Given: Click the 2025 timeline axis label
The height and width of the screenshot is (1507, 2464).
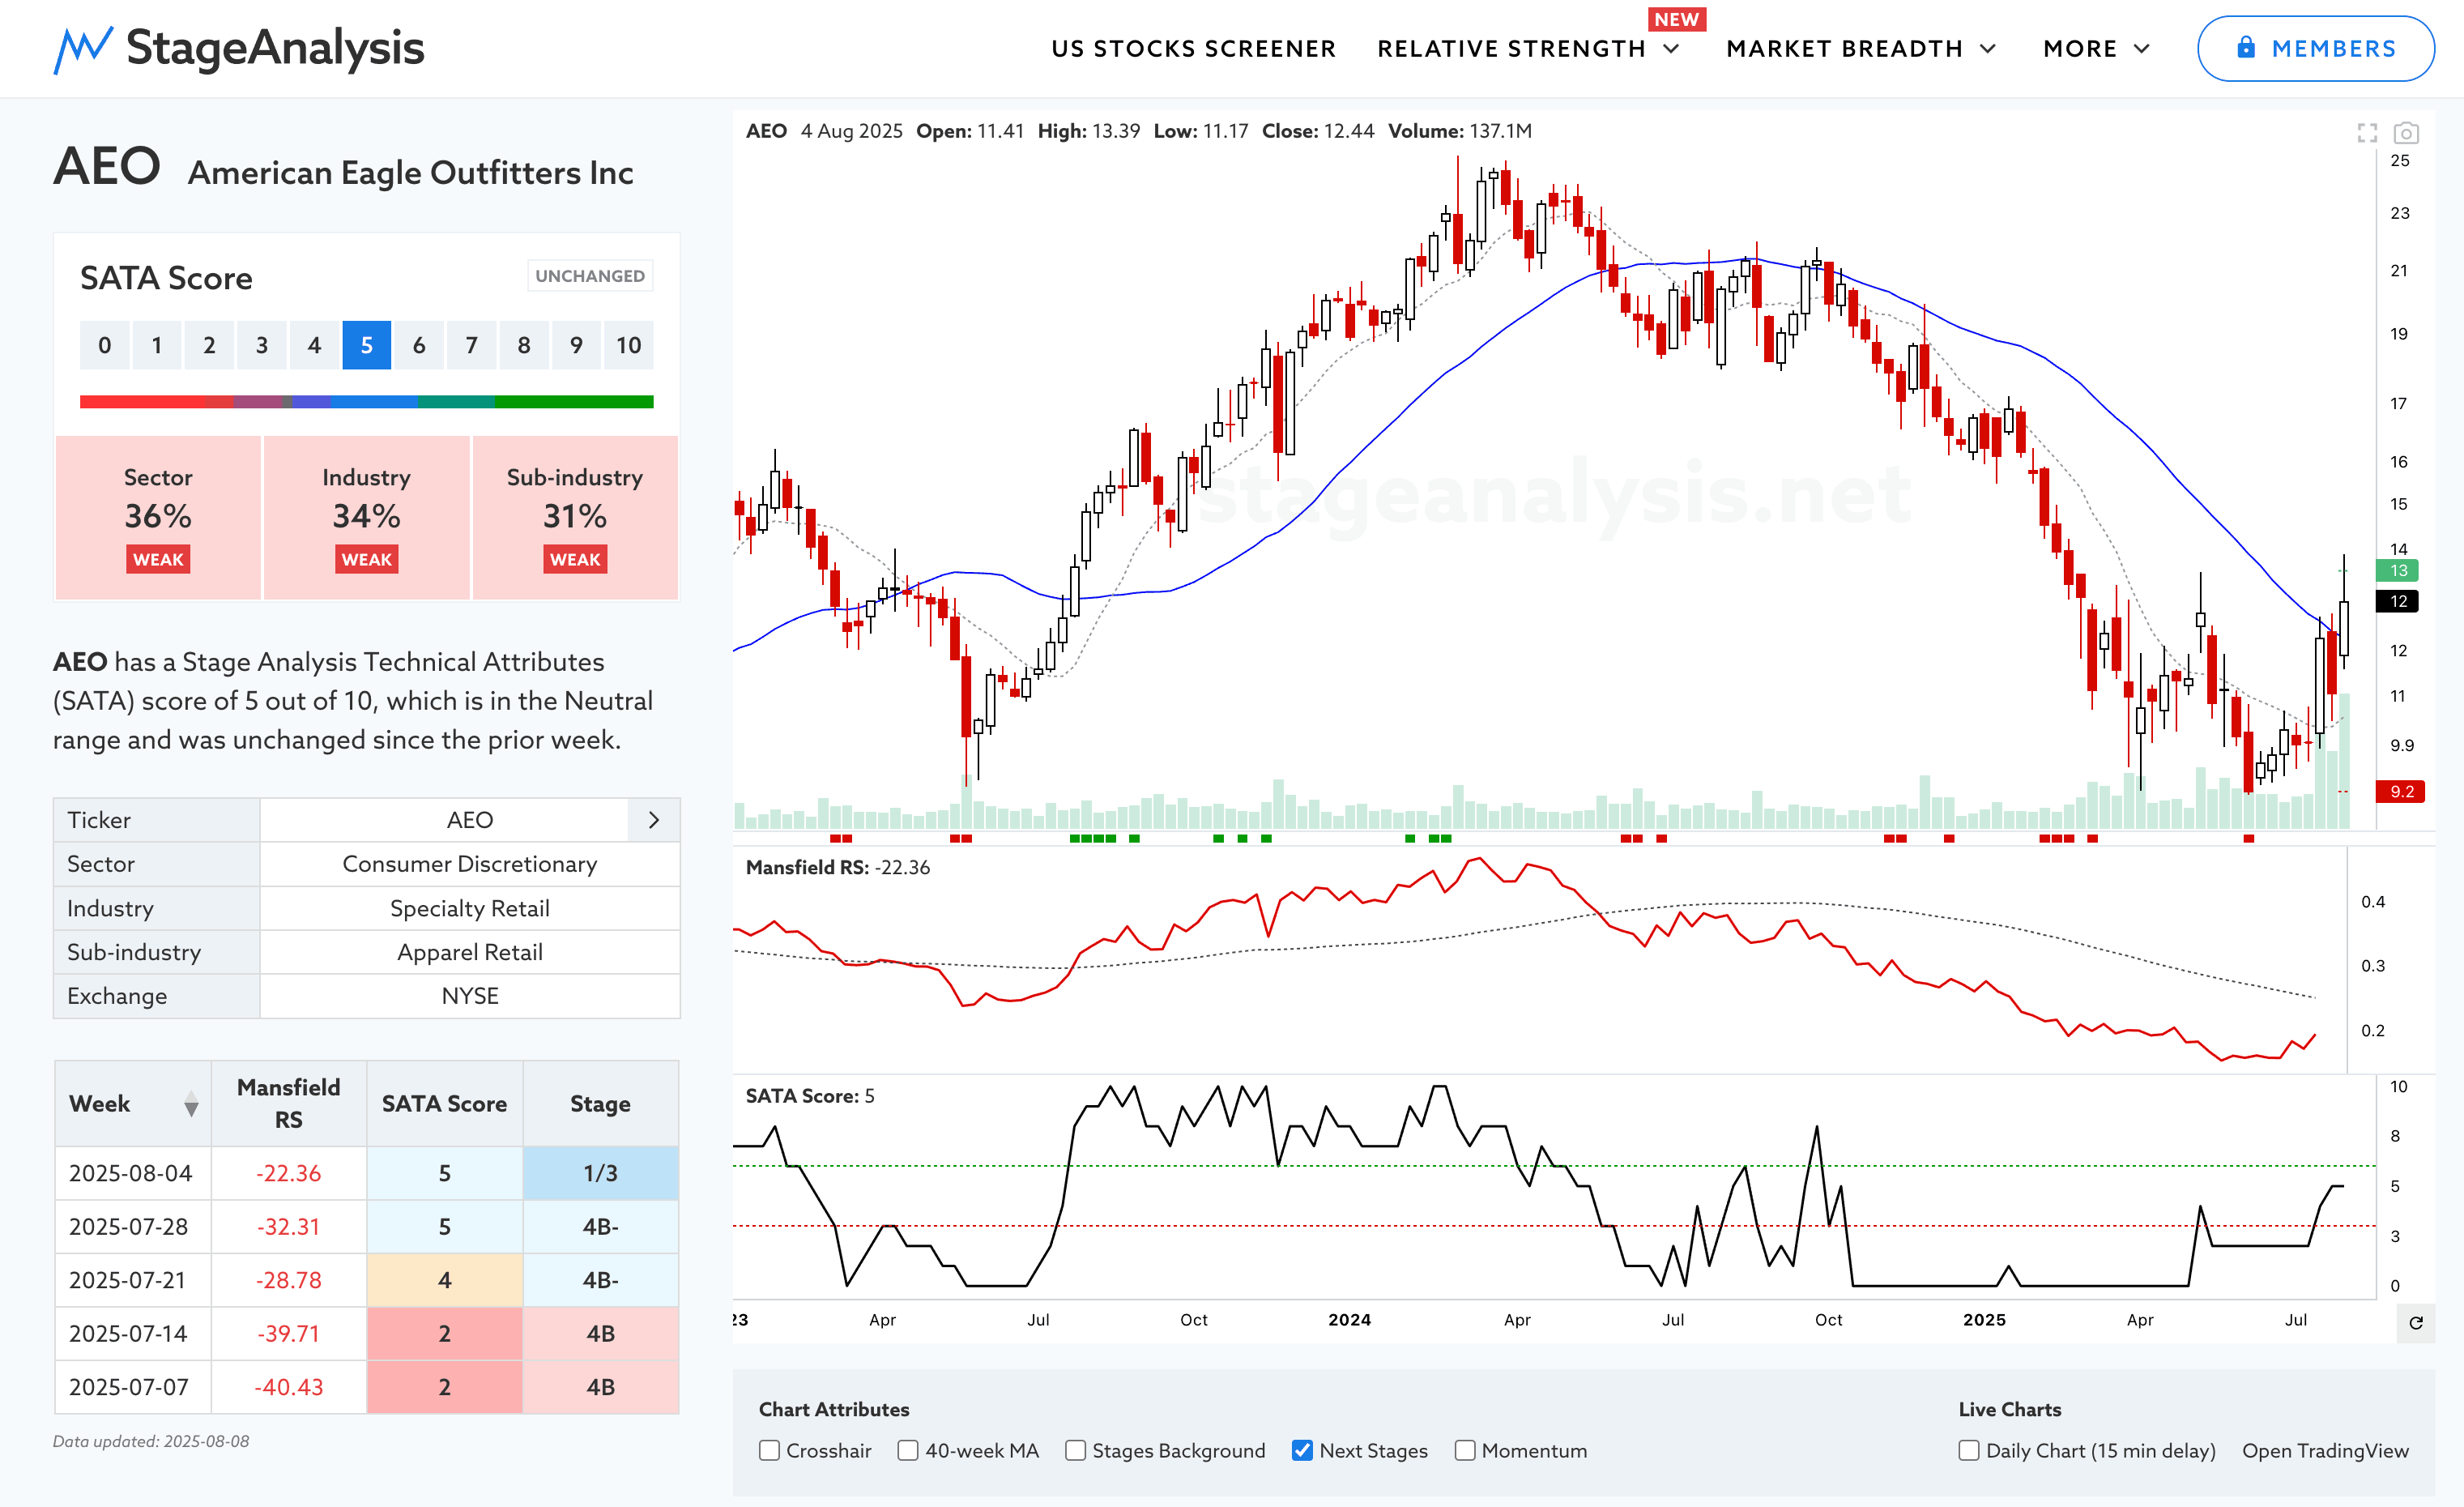Looking at the screenshot, I should (x=1984, y=1319).
